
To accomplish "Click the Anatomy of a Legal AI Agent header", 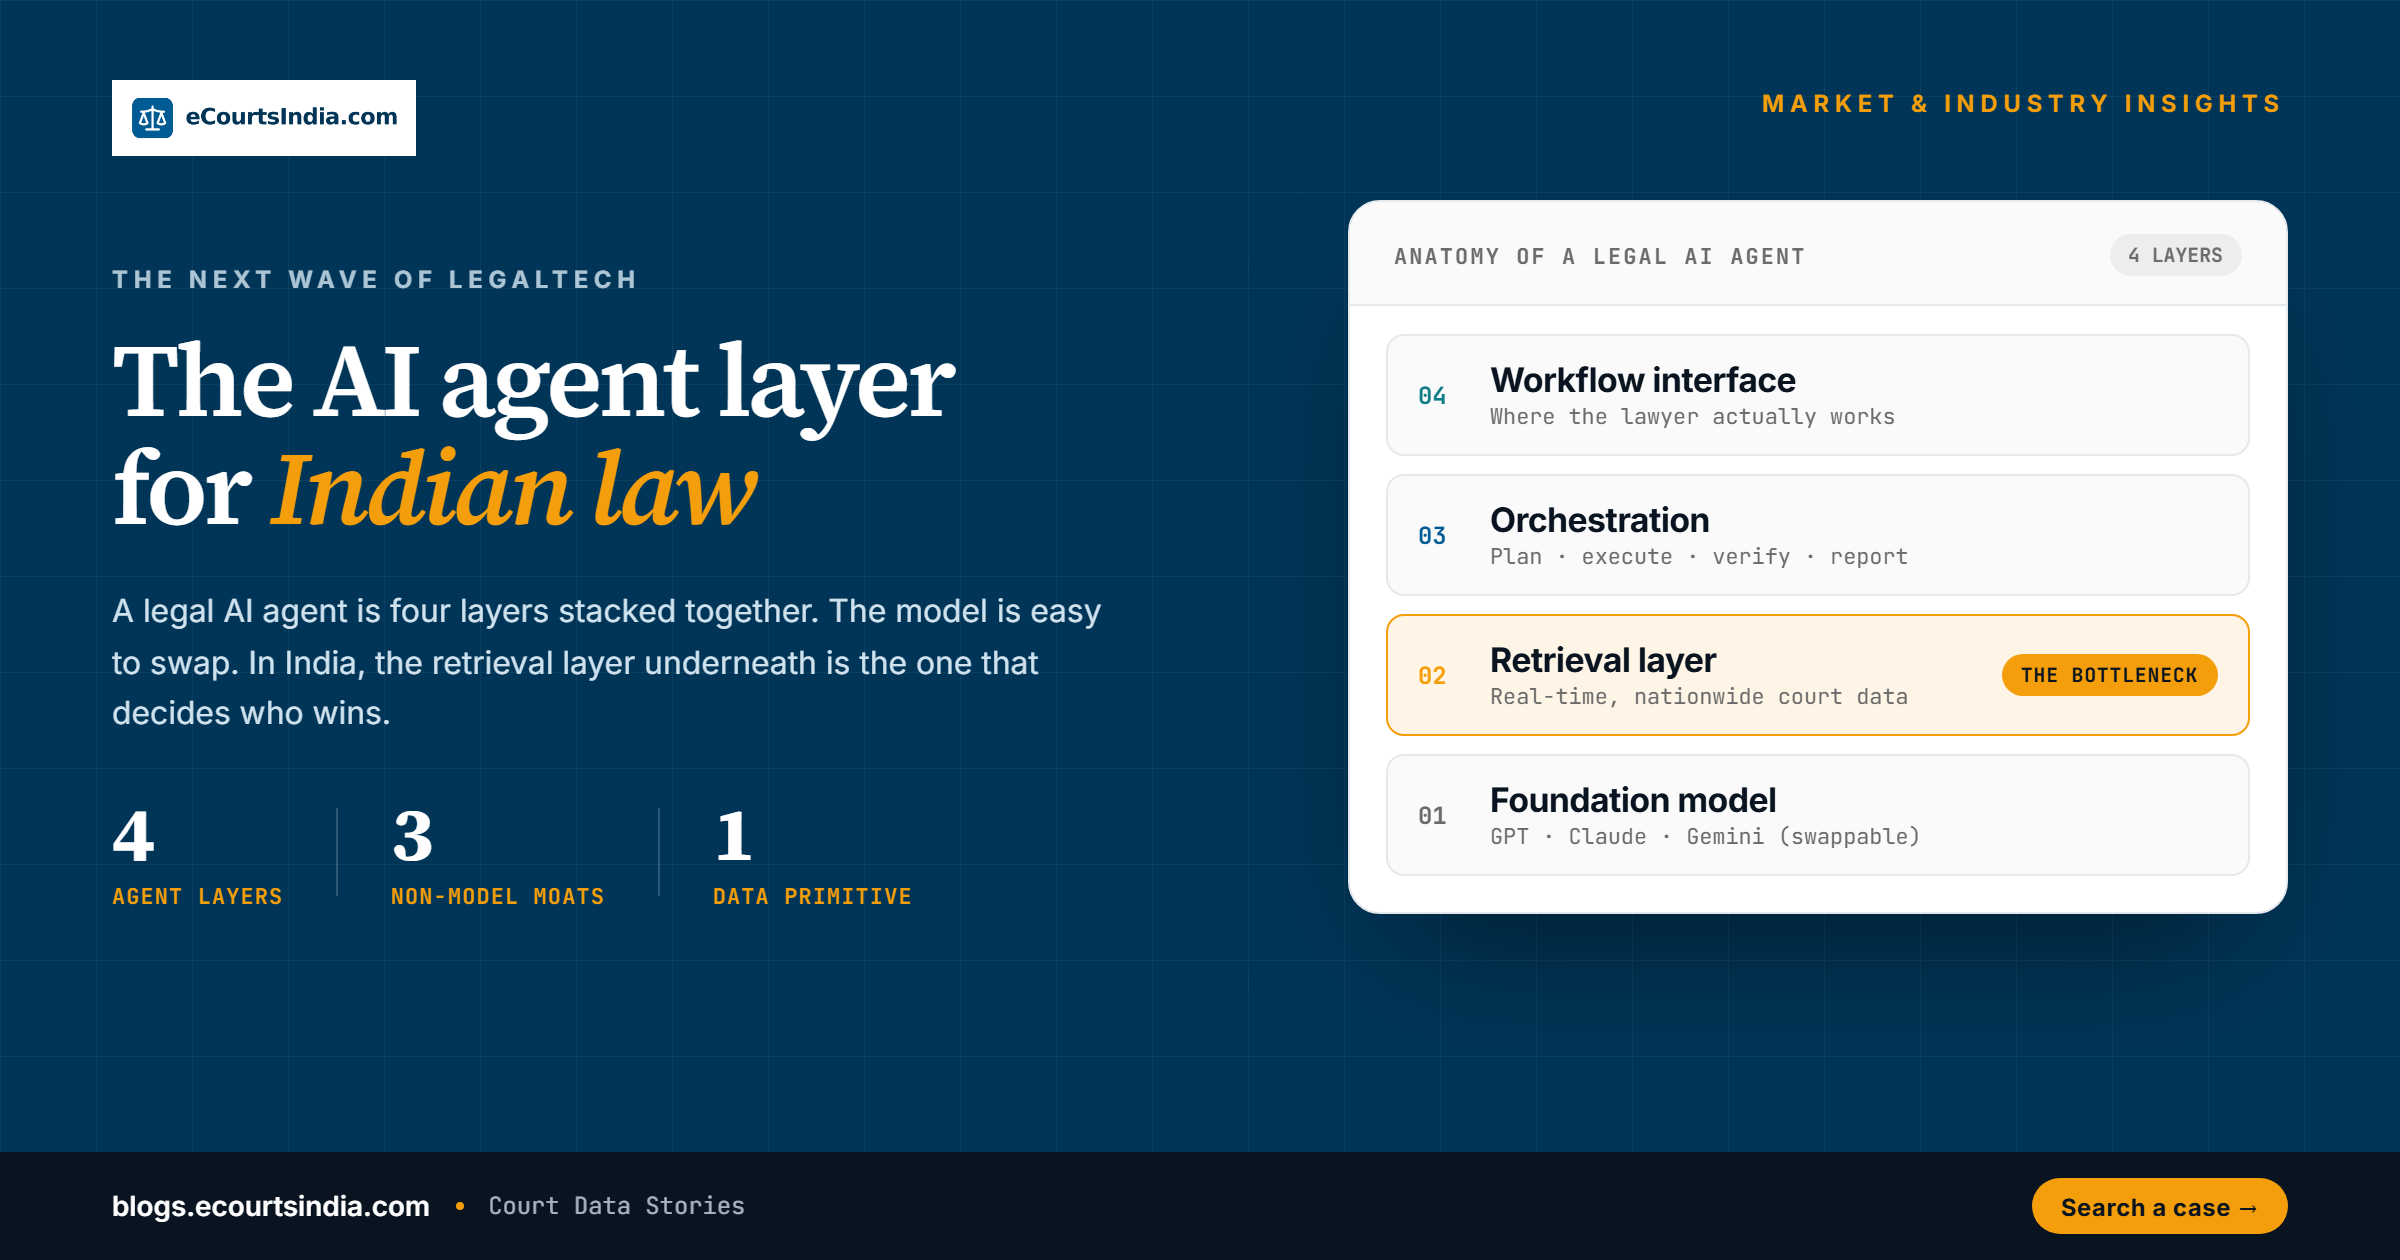I will click(x=1599, y=256).
